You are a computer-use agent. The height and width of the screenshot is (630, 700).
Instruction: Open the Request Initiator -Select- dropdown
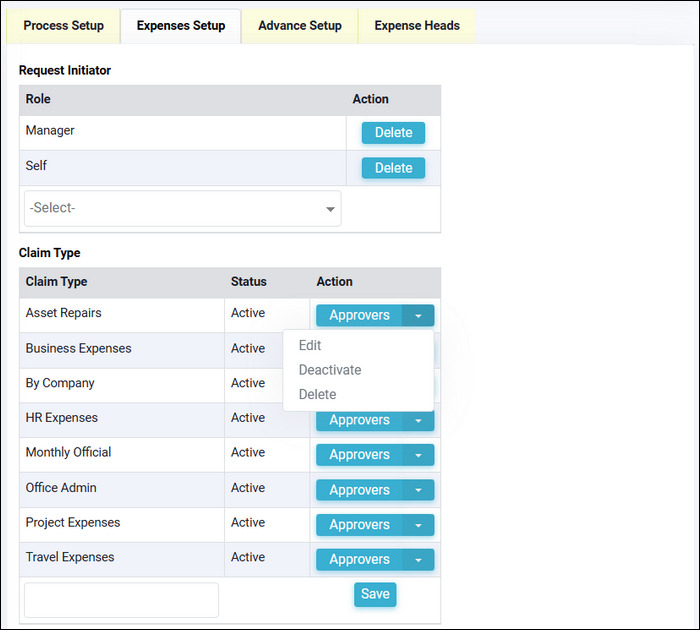click(182, 209)
